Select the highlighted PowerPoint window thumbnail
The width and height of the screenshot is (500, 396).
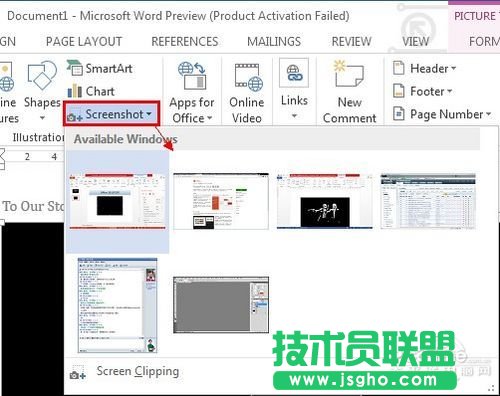click(x=118, y=201)
